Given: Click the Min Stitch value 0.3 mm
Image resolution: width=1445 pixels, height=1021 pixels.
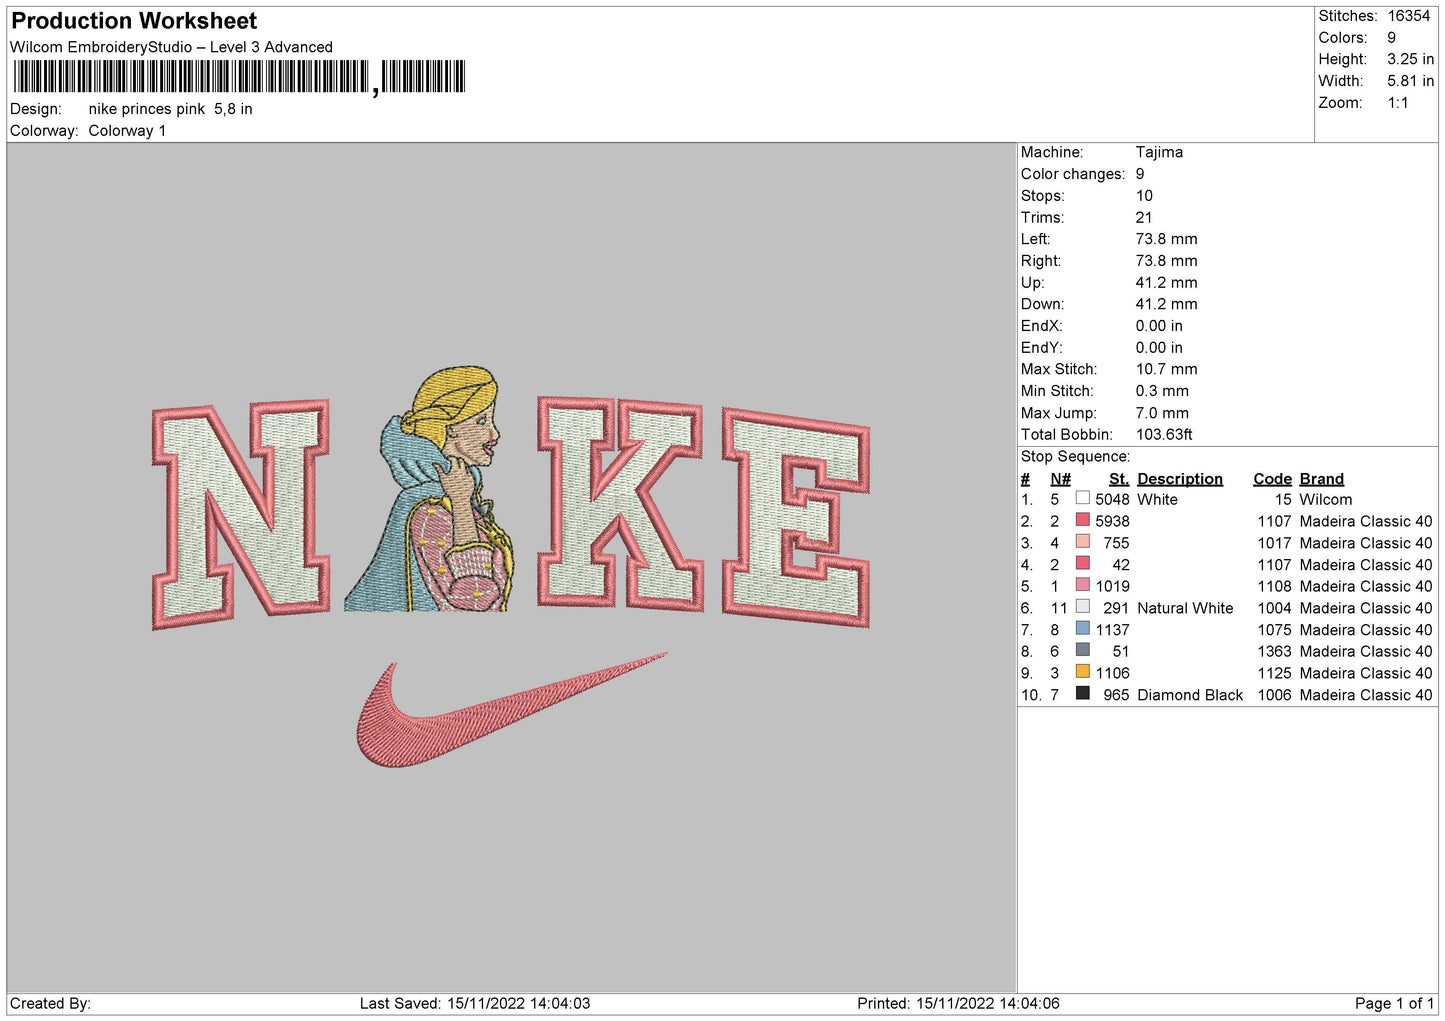Looking at the screenshot, I should [1162, 391].
